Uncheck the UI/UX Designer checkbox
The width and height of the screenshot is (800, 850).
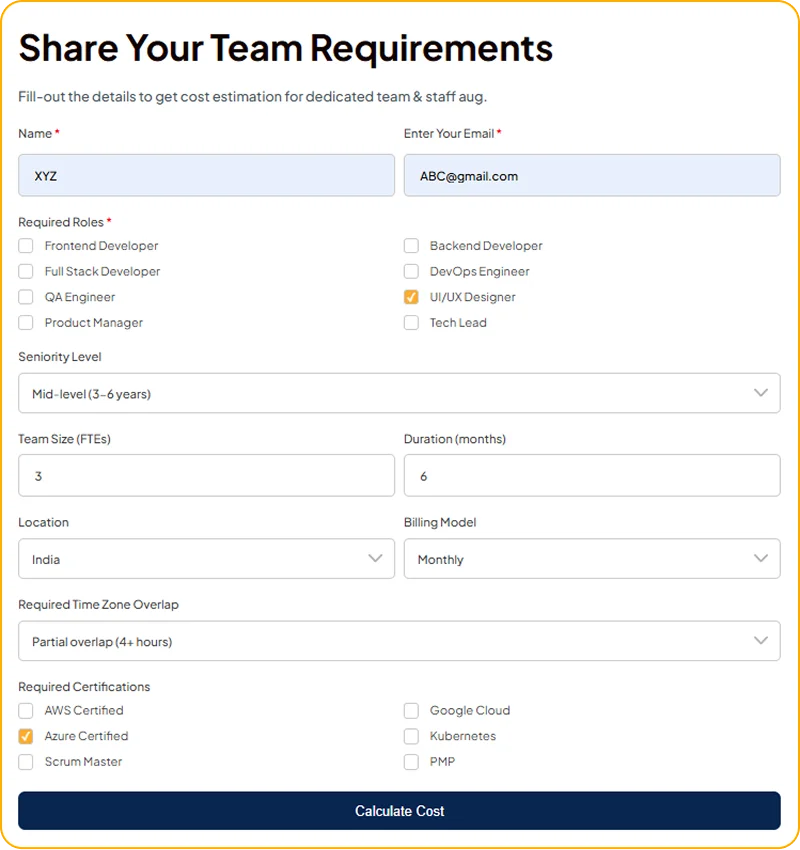pos(411,297)
